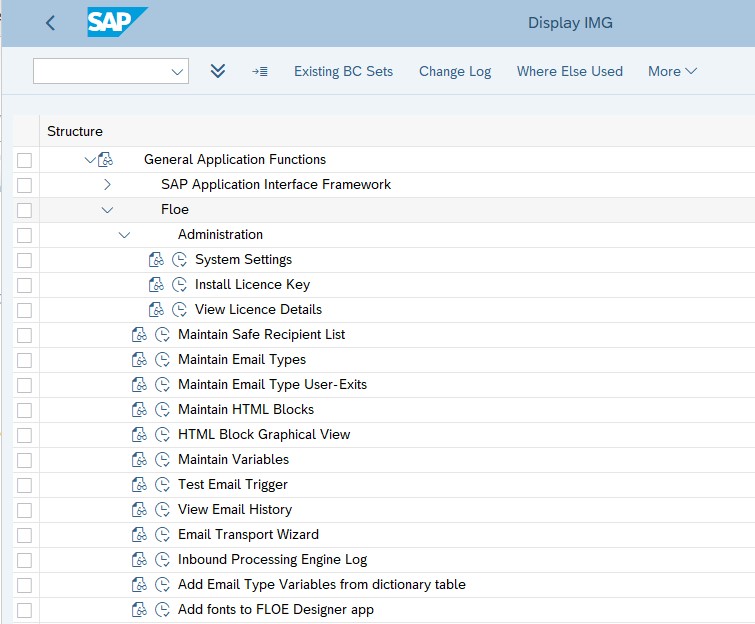
Task: Expand SAP Application Interface Framework node
Action: [x=107, y=184]
